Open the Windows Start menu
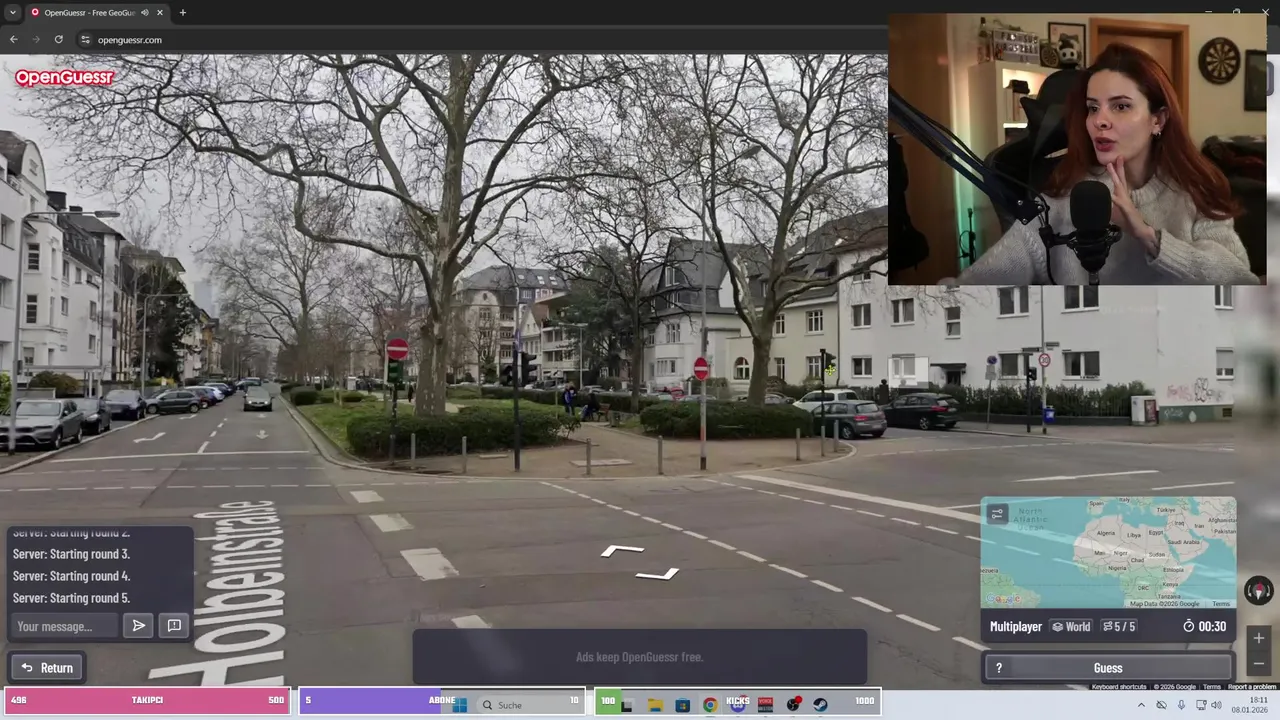Image resolution: width=1280 pixels, height=720 pixels. [460, 705]
